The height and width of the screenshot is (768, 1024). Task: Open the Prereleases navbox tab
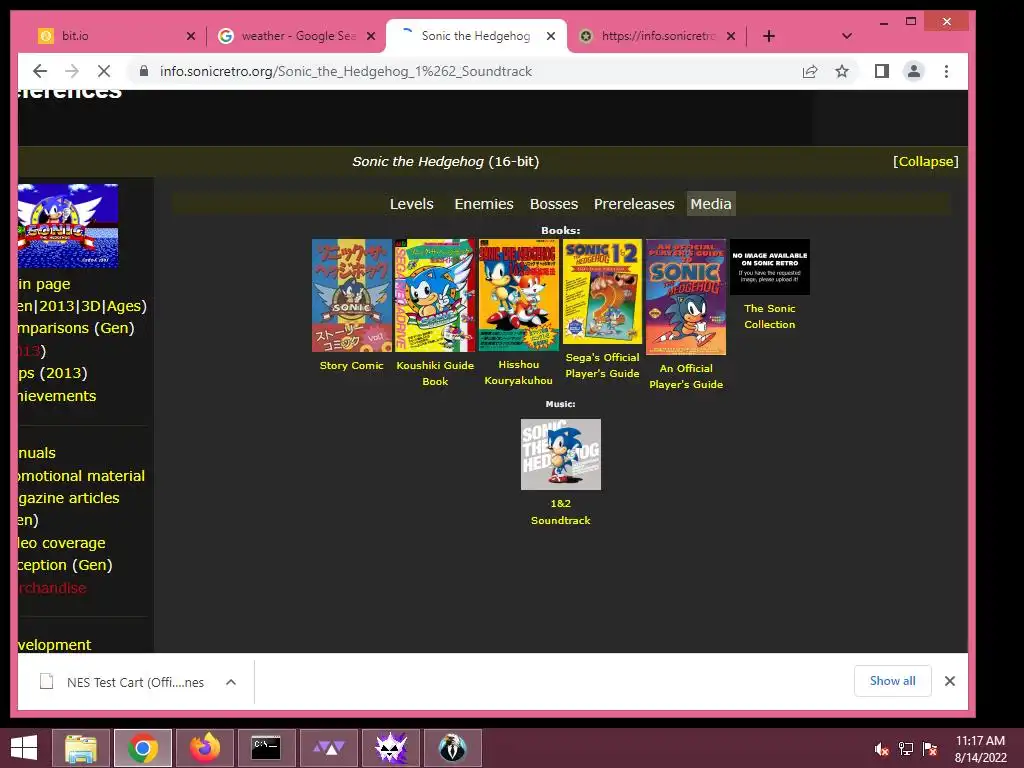tap(634, 204)
